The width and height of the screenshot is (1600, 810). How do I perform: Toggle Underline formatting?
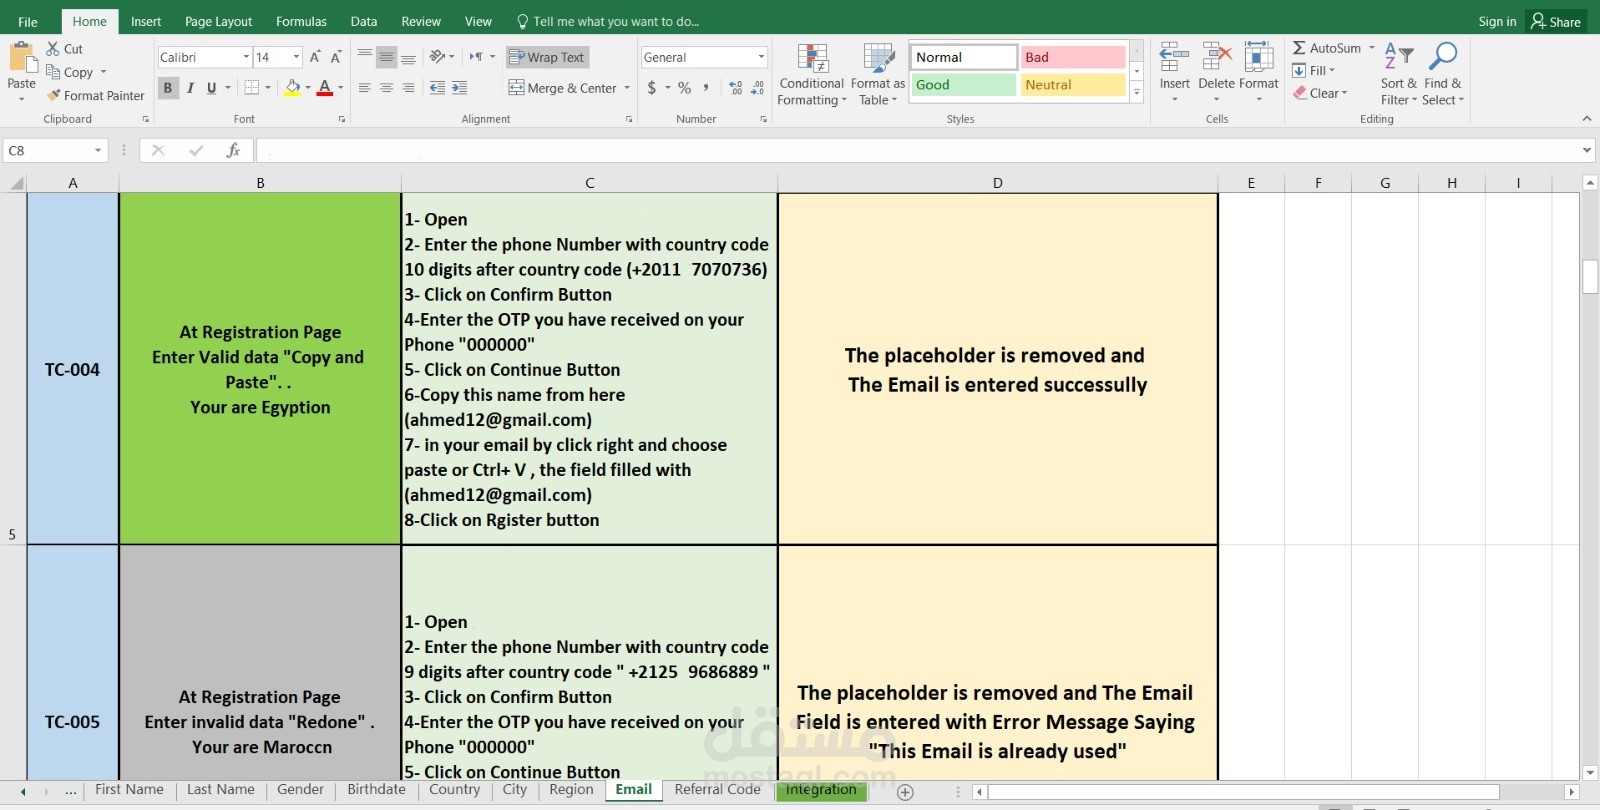tap(211, 88)
